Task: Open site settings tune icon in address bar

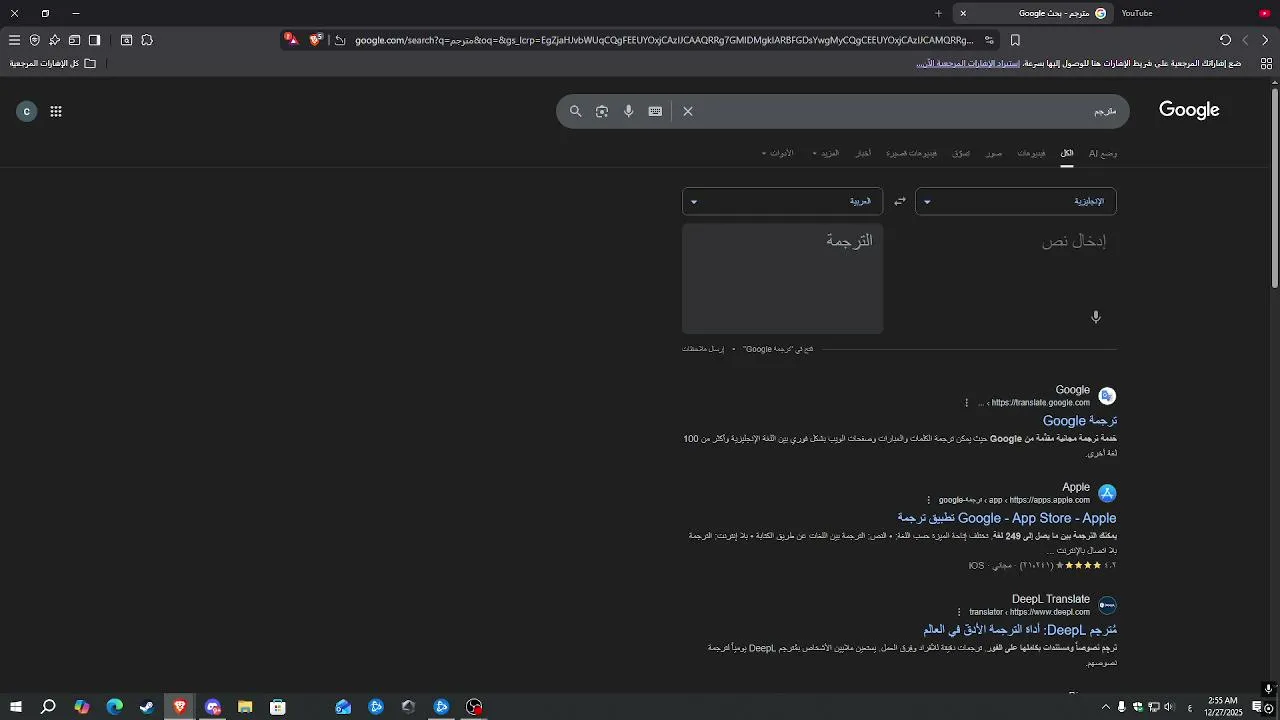Action: 989,40
